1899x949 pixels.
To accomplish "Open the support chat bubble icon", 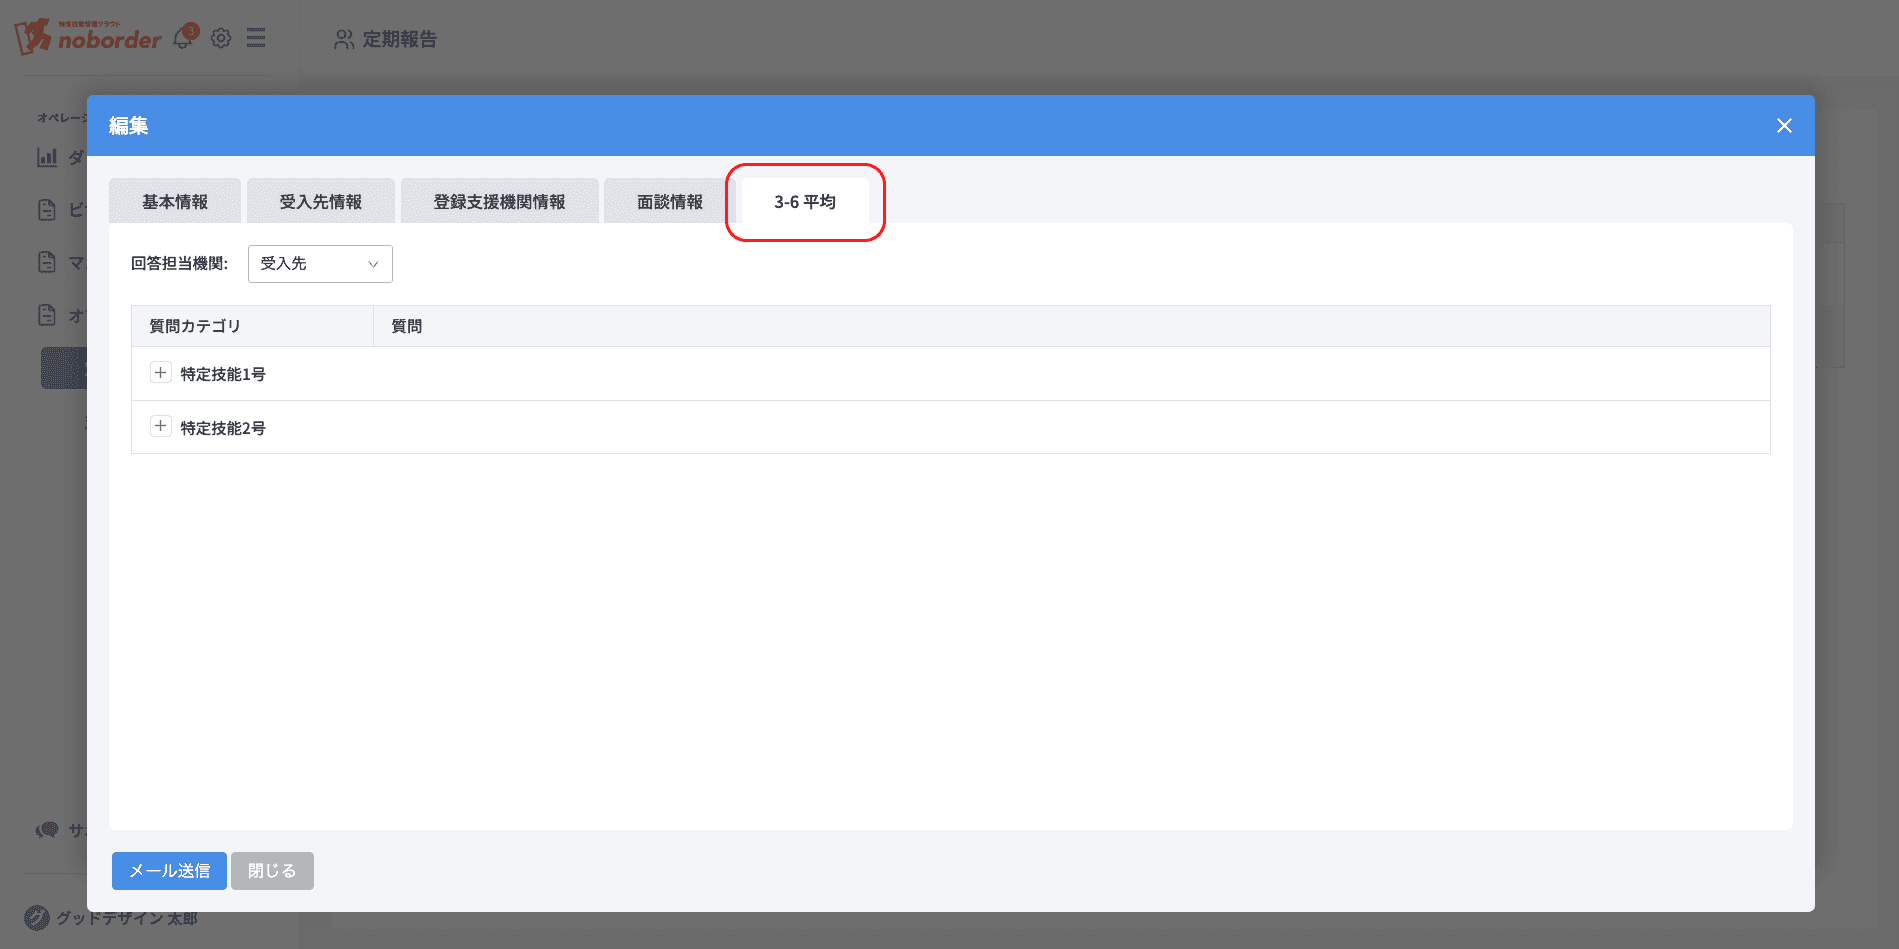I will click(x=47, y=830).
